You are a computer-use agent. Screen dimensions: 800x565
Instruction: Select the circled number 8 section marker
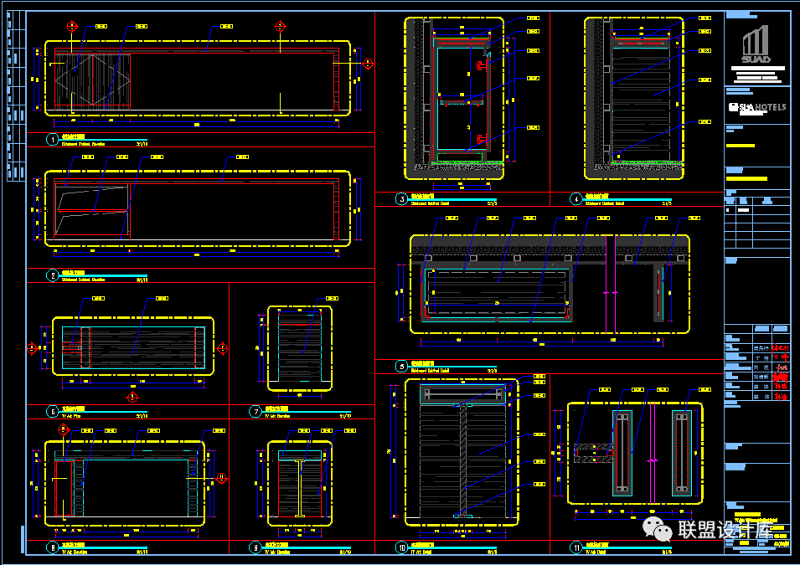(52, 547)
